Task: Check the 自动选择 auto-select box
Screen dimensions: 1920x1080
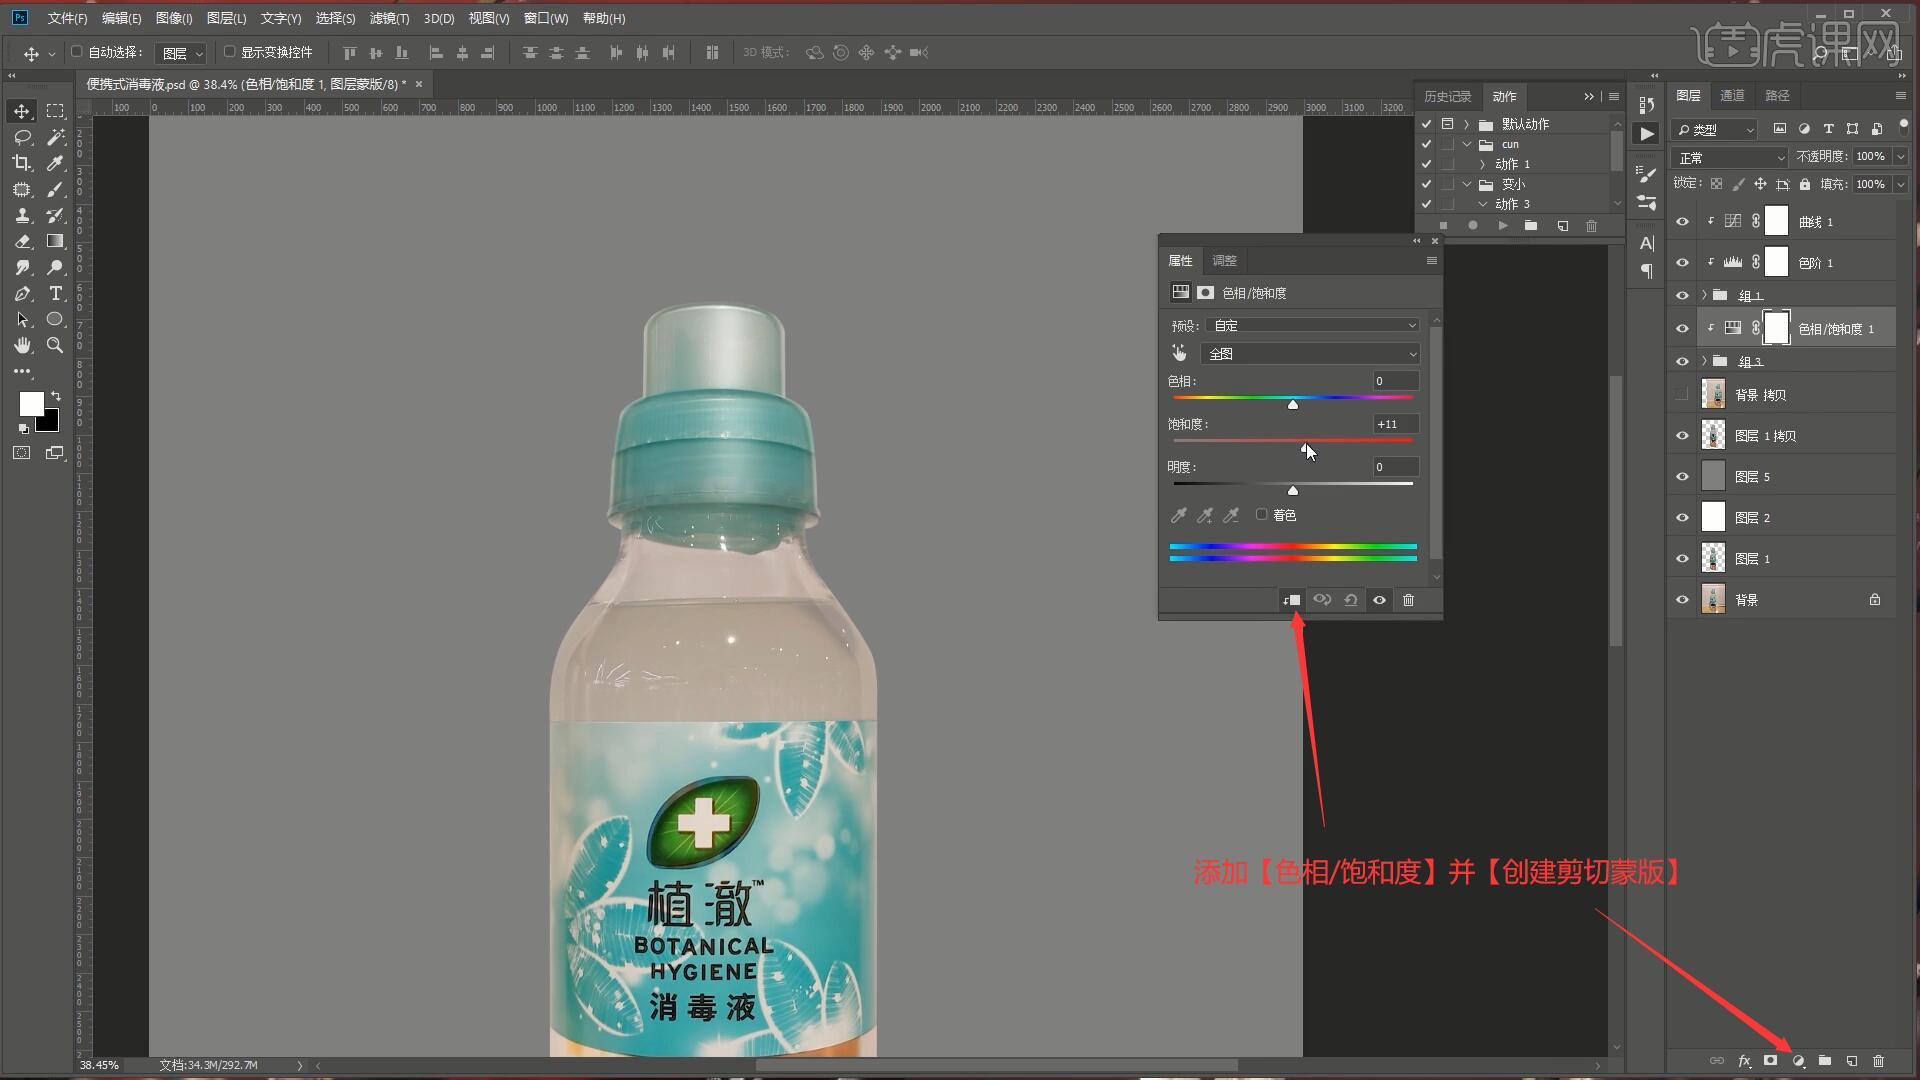Action: (77, 52)
